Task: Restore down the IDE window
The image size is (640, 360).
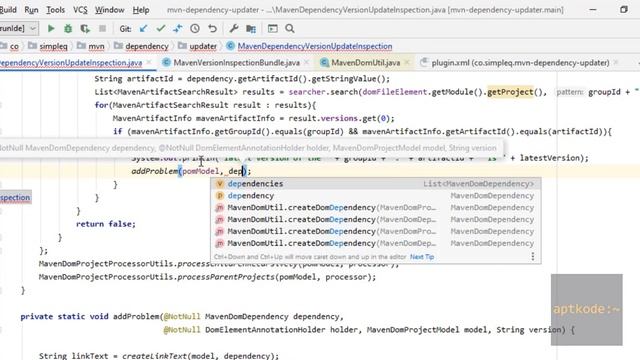Action: (624, 9)
